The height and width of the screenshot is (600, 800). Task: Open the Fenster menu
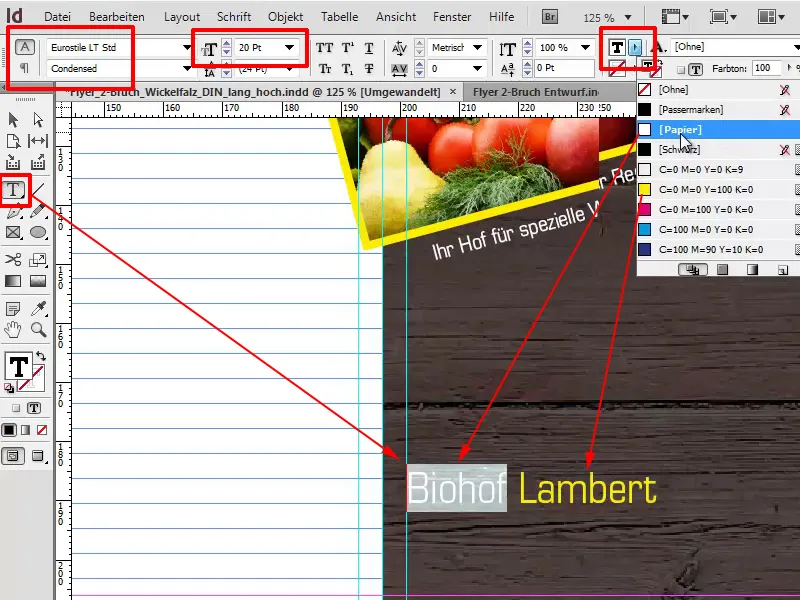tap(452, 17)
